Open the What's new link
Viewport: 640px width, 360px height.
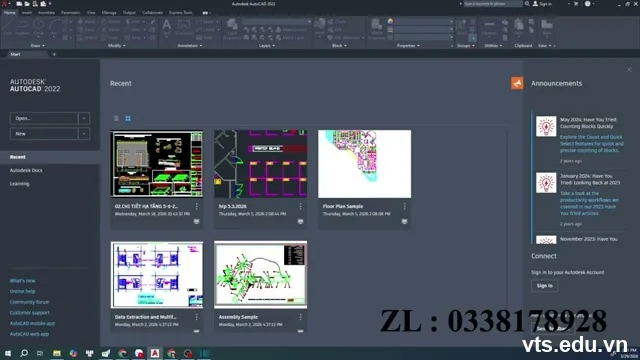click(22, 281)
